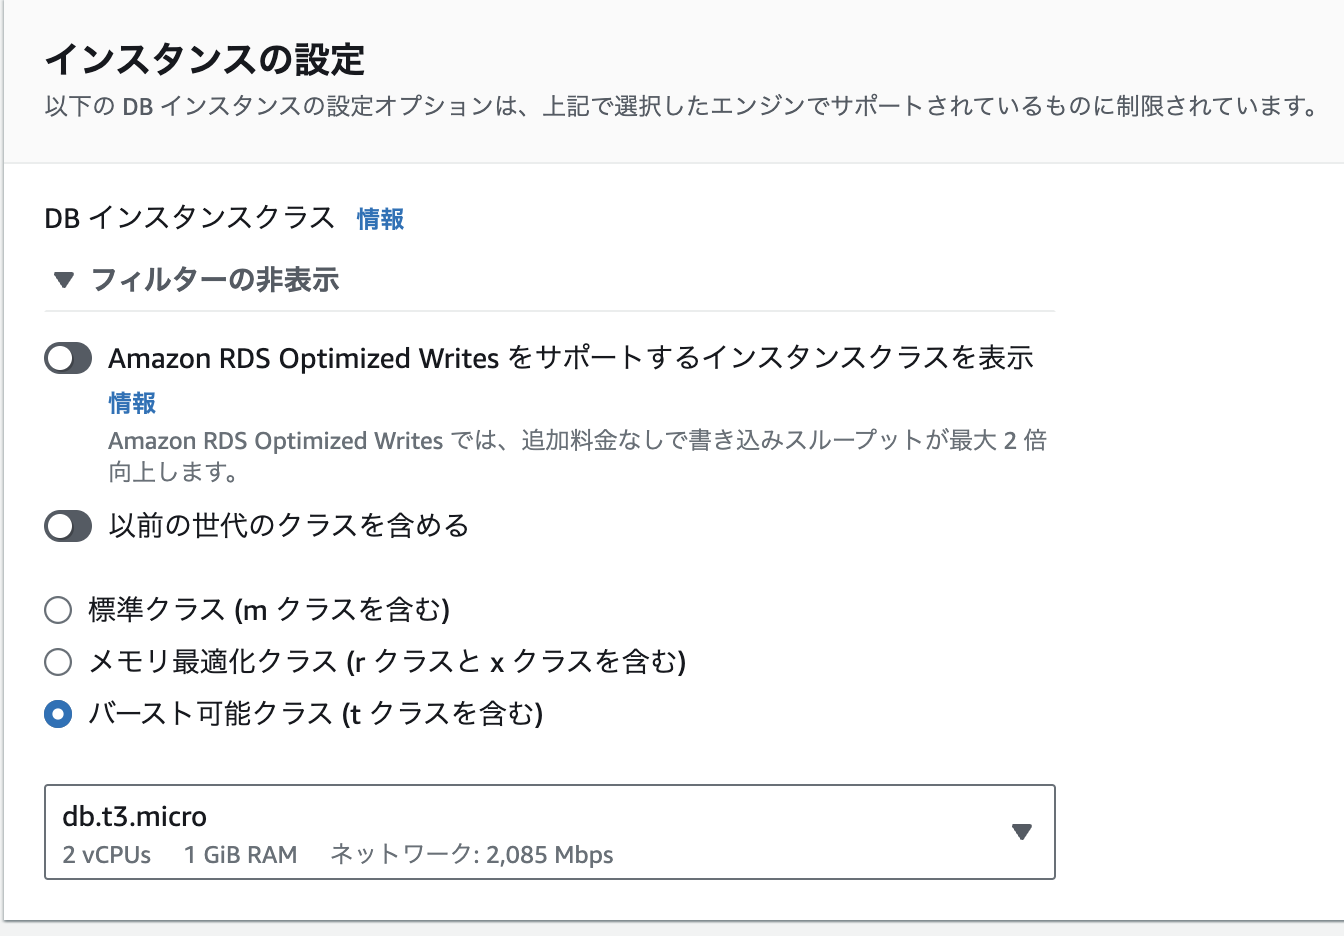The width and height of the screenshot is (1344, 936).
Task: Click the empty radio circle beside 標準クラス
Action: (x=57, y=609)
